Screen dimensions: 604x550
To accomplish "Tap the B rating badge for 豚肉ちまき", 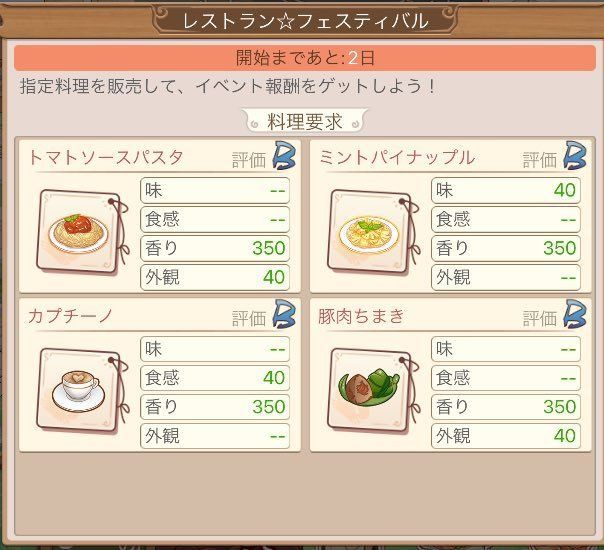I will point(573,316).
